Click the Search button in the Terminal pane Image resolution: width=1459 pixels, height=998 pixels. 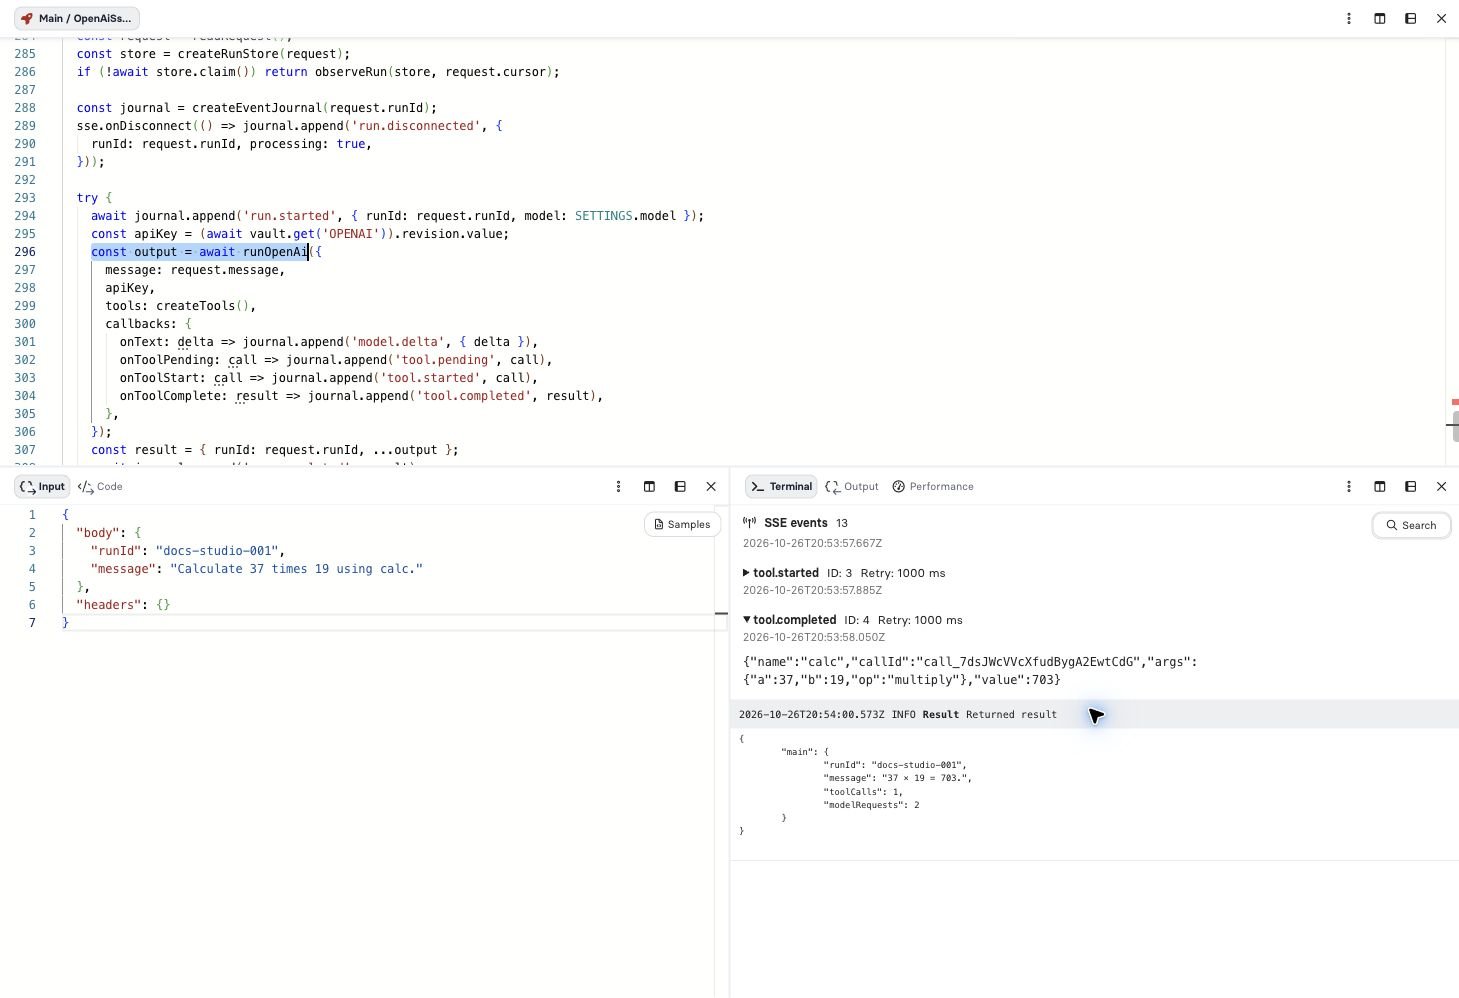point(1411,525)
